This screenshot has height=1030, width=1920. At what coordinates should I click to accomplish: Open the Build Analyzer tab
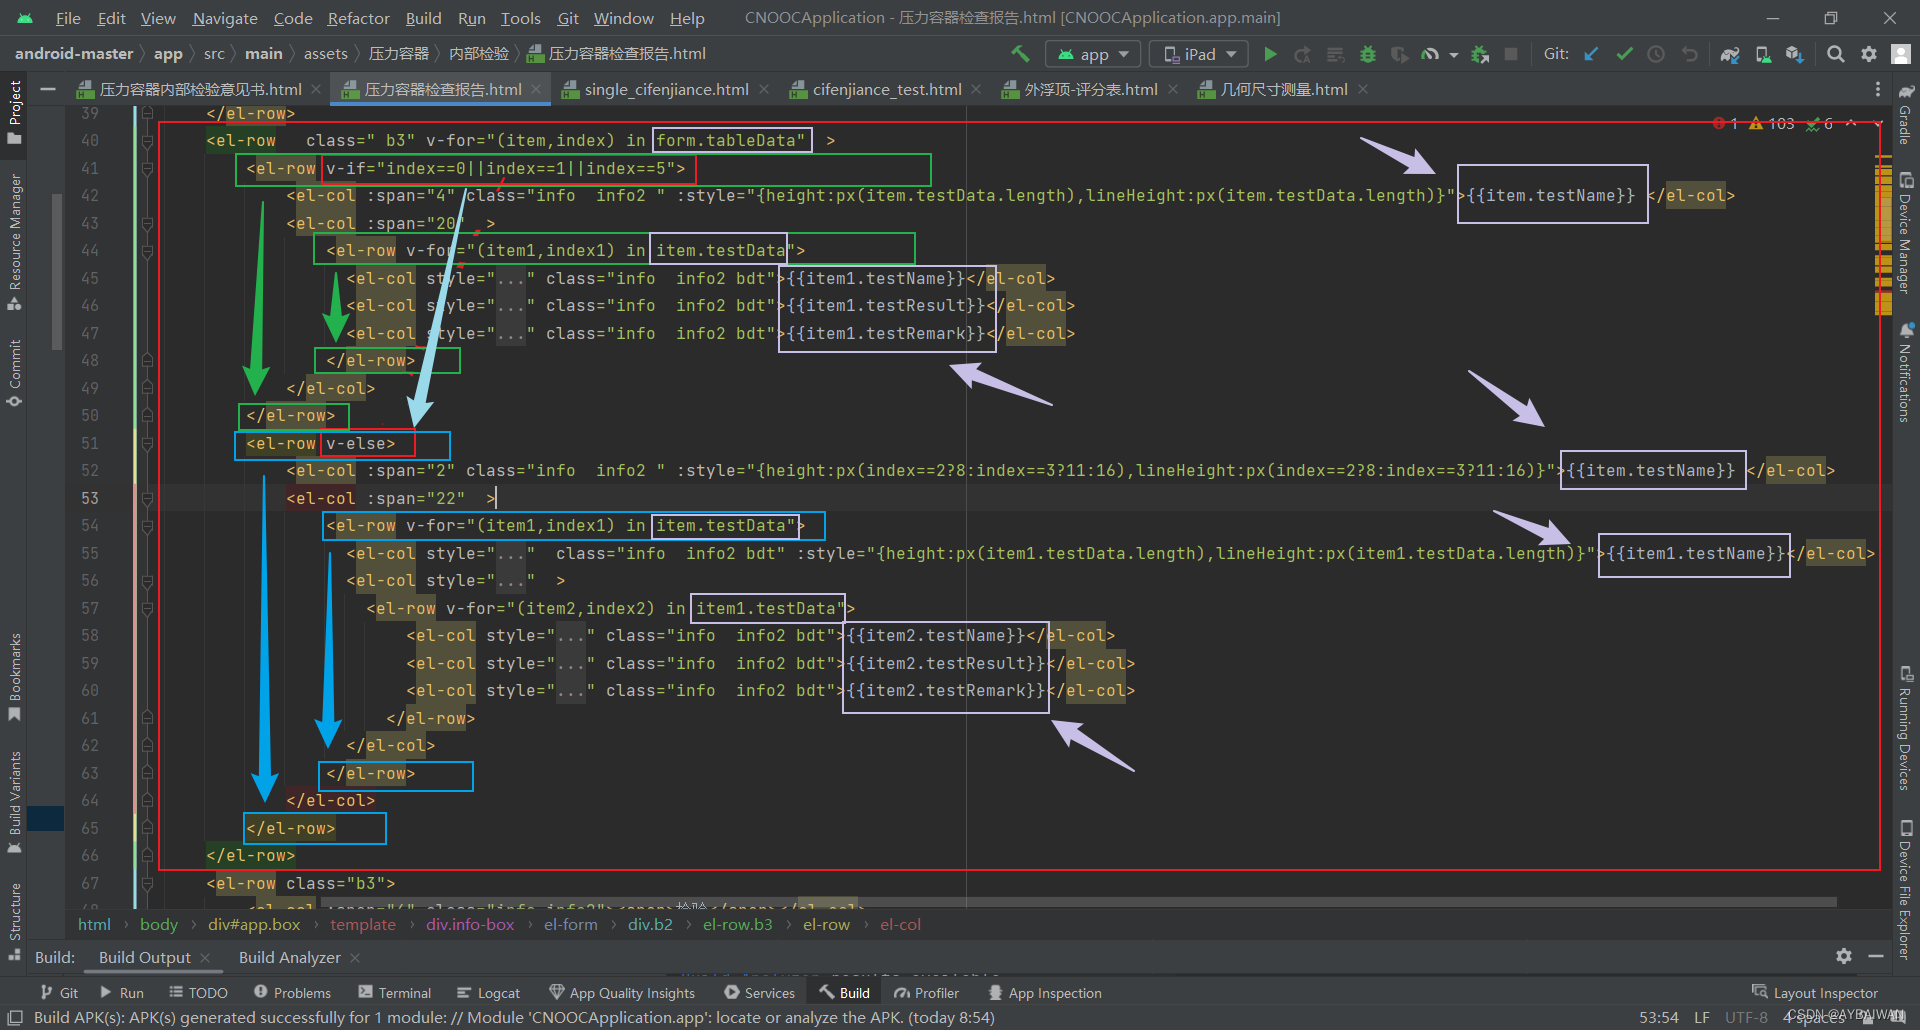pyautogui.click(x=289, y=957)
